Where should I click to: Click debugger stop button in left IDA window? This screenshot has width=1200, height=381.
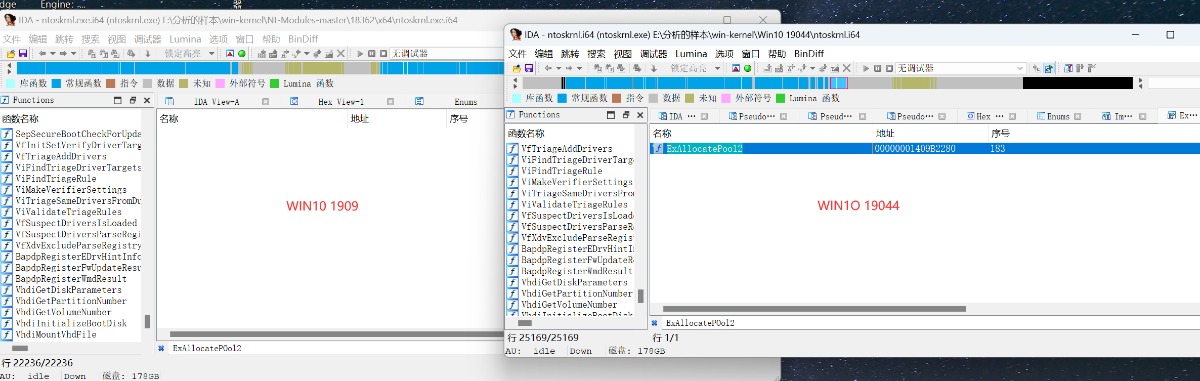point(384,53)
